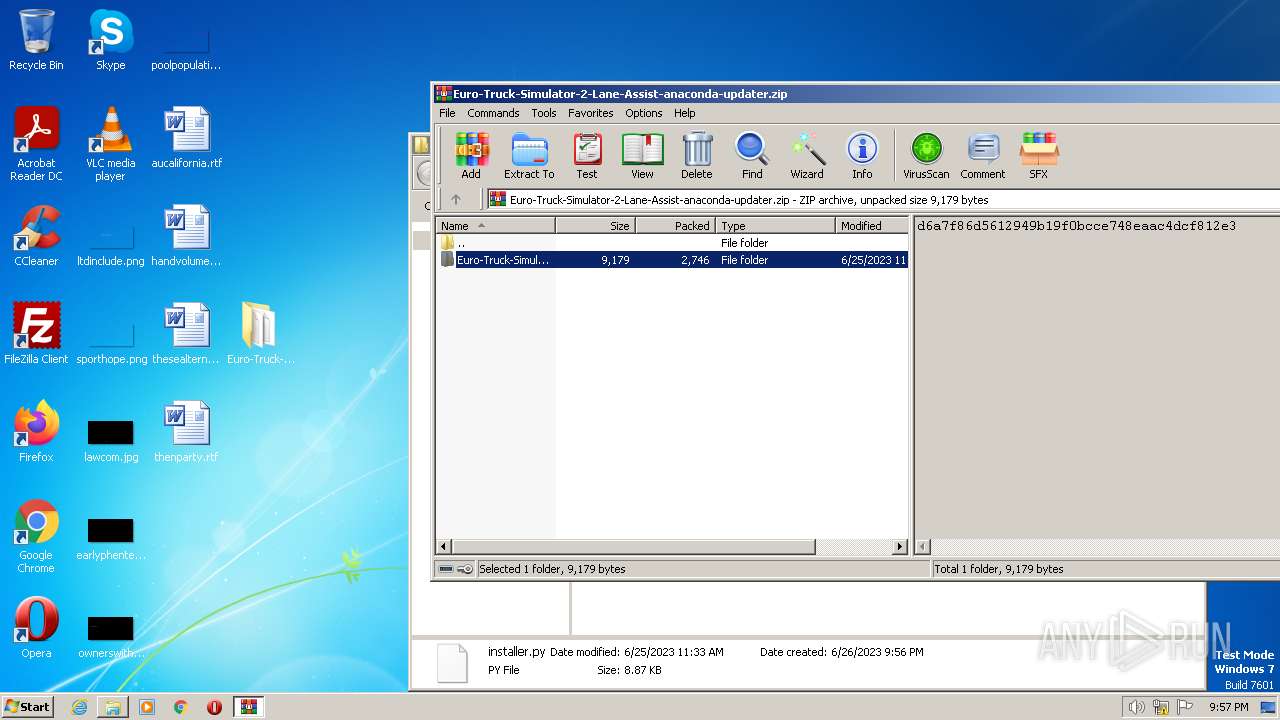Select sporthope.png desktop file
1280x720 pixels.
110,342
